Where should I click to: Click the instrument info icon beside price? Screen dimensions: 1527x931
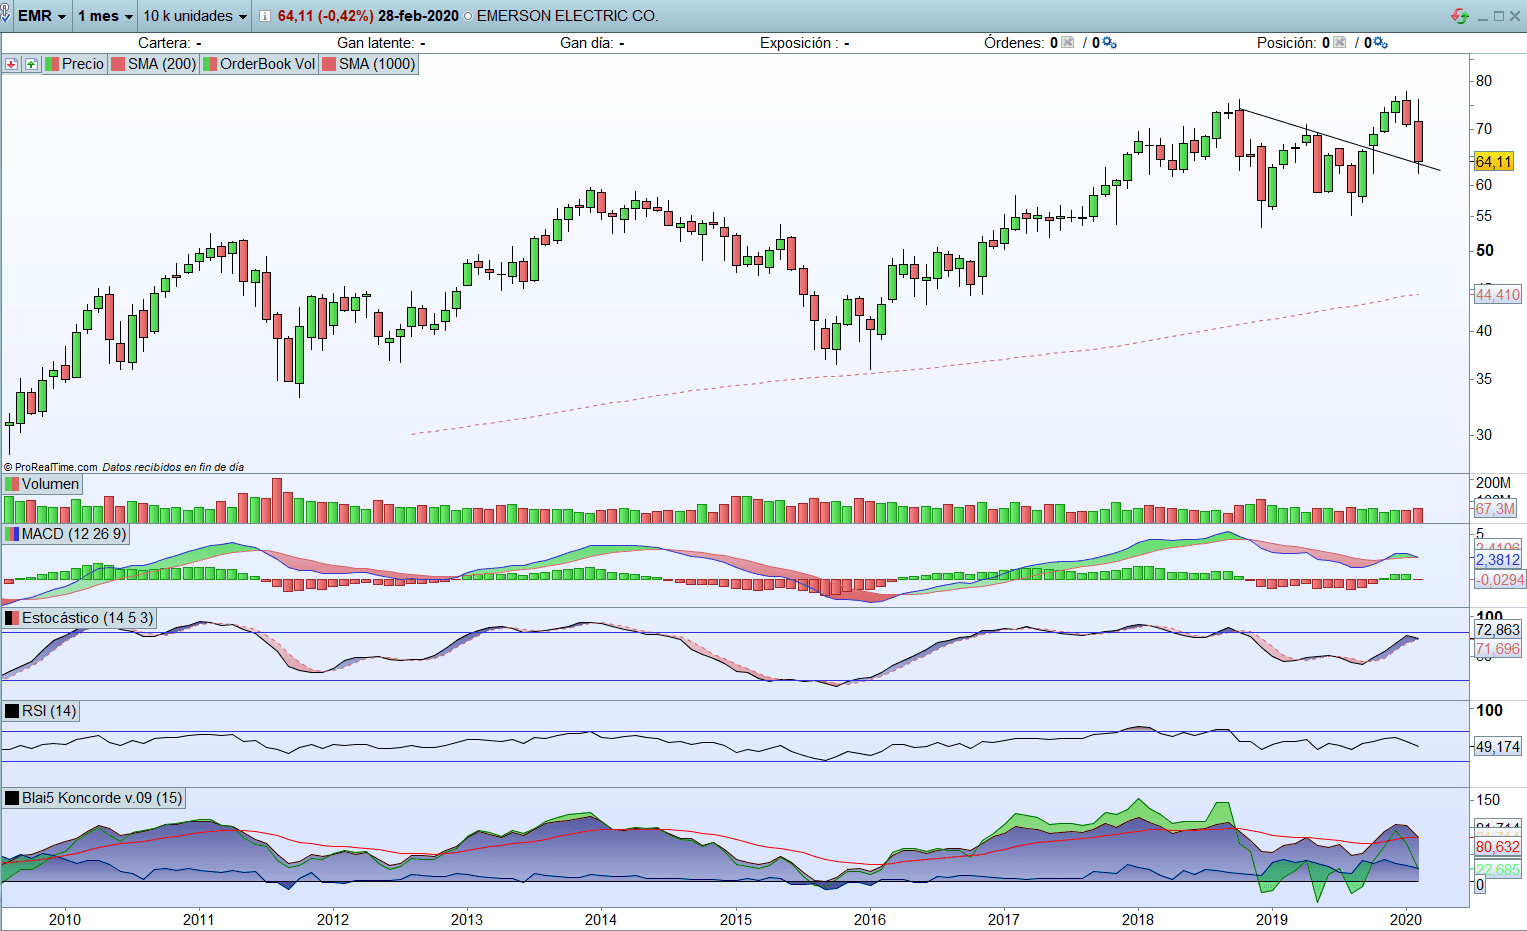point(264,16)
